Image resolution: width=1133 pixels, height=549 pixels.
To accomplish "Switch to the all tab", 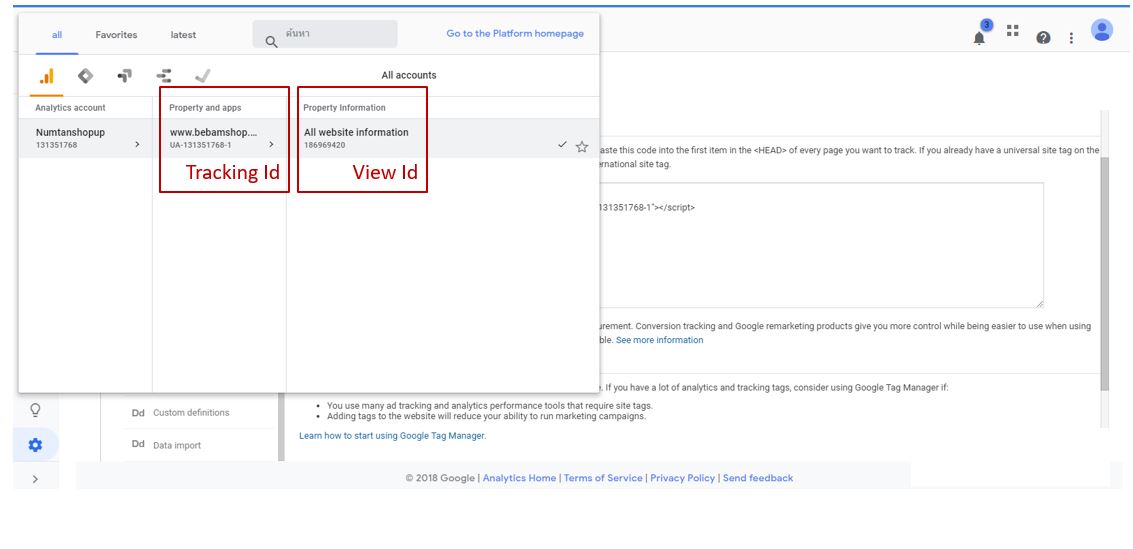I will click(57, 35).
